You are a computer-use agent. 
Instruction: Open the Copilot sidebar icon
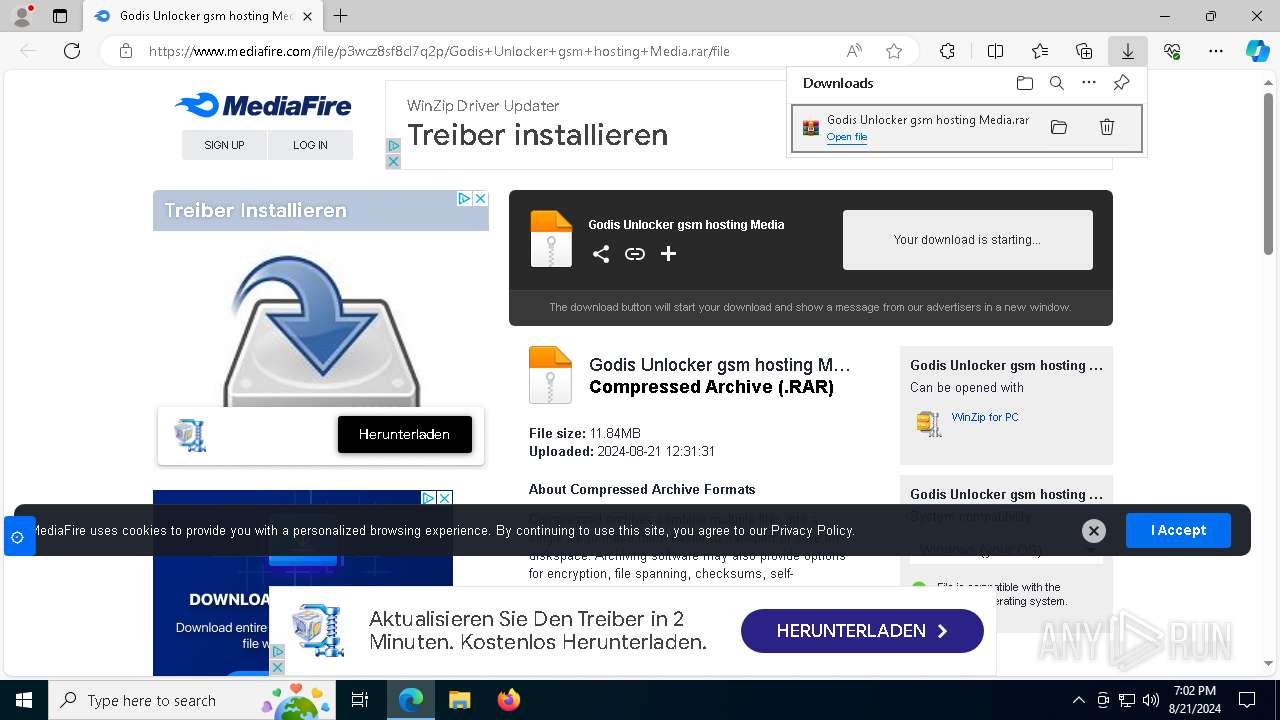pyautogui.click(x=1257, y=51)
